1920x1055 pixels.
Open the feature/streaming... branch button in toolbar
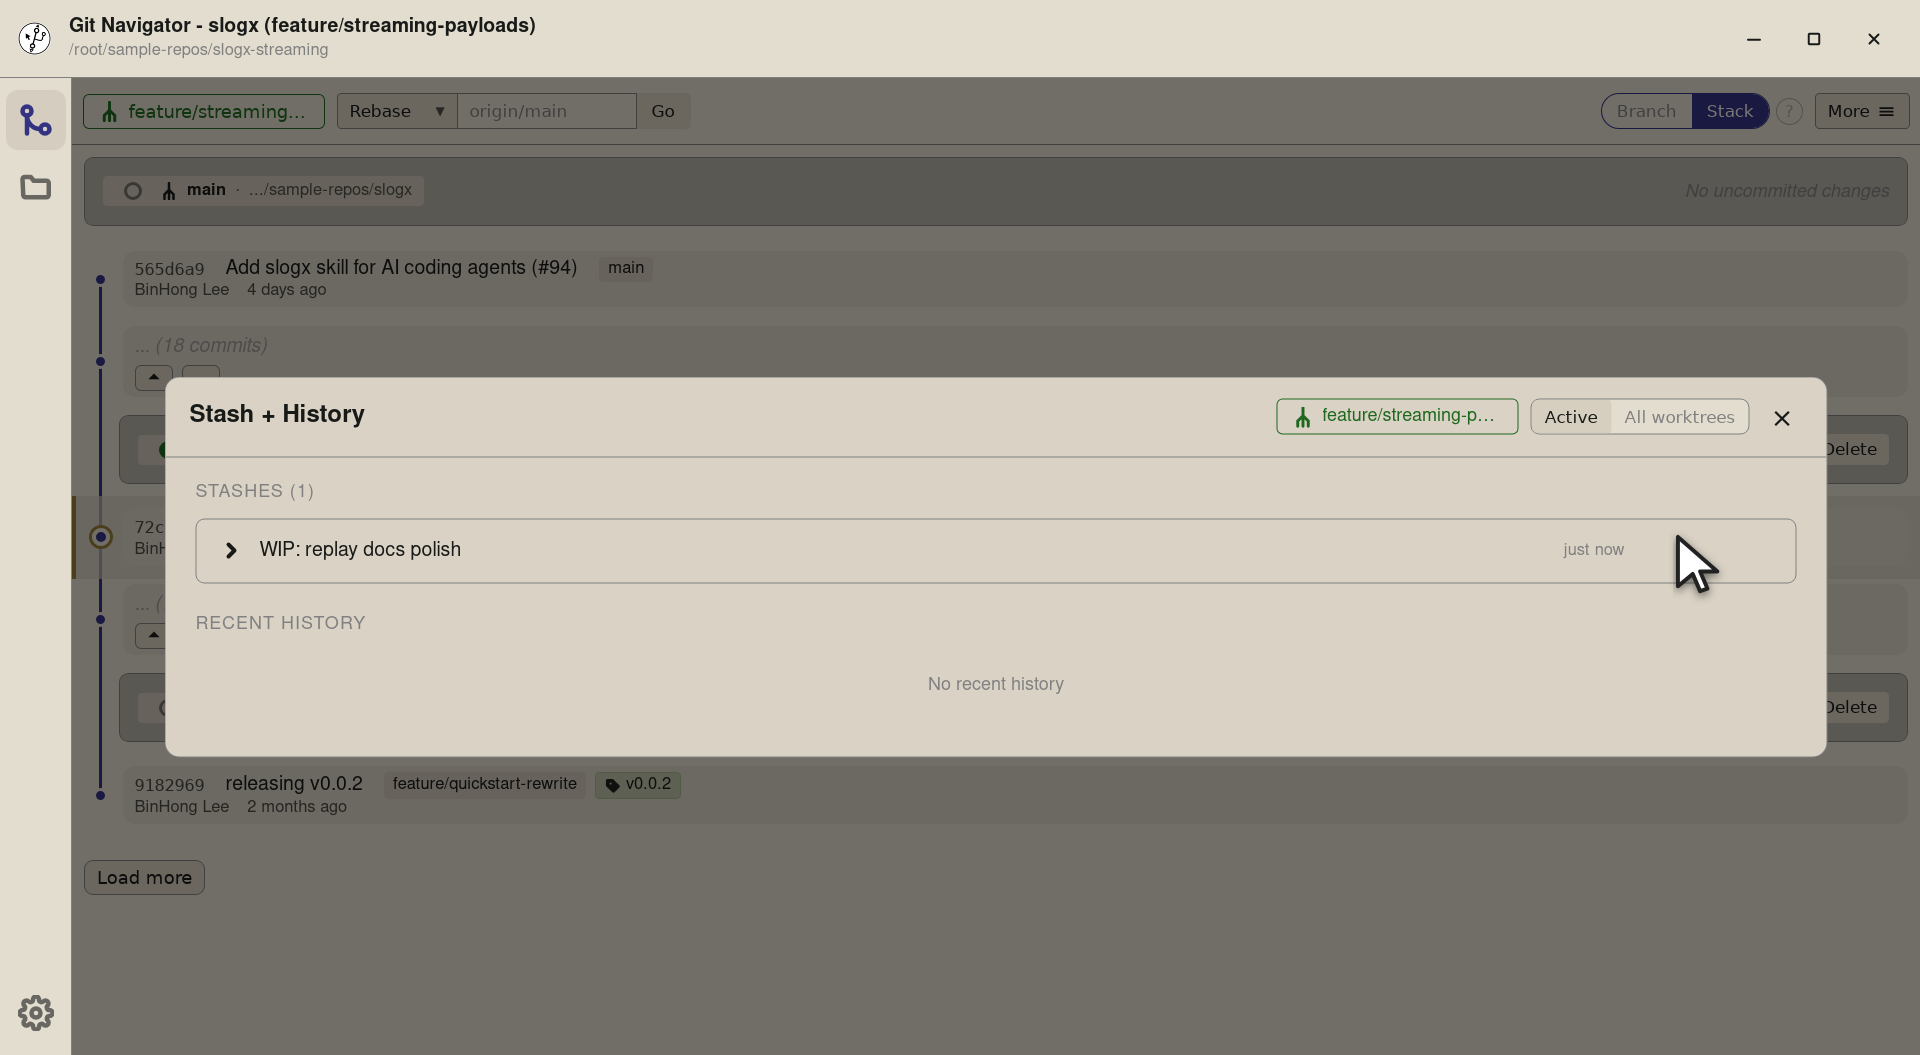(x=204, y=111)
